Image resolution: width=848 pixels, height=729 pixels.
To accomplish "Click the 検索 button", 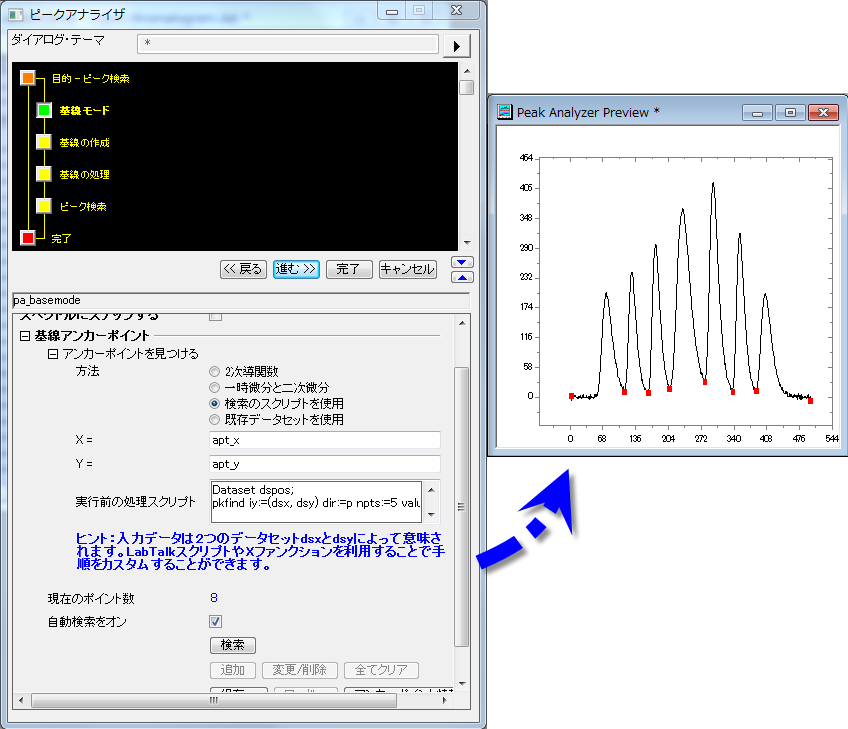I will coord(233,645).
